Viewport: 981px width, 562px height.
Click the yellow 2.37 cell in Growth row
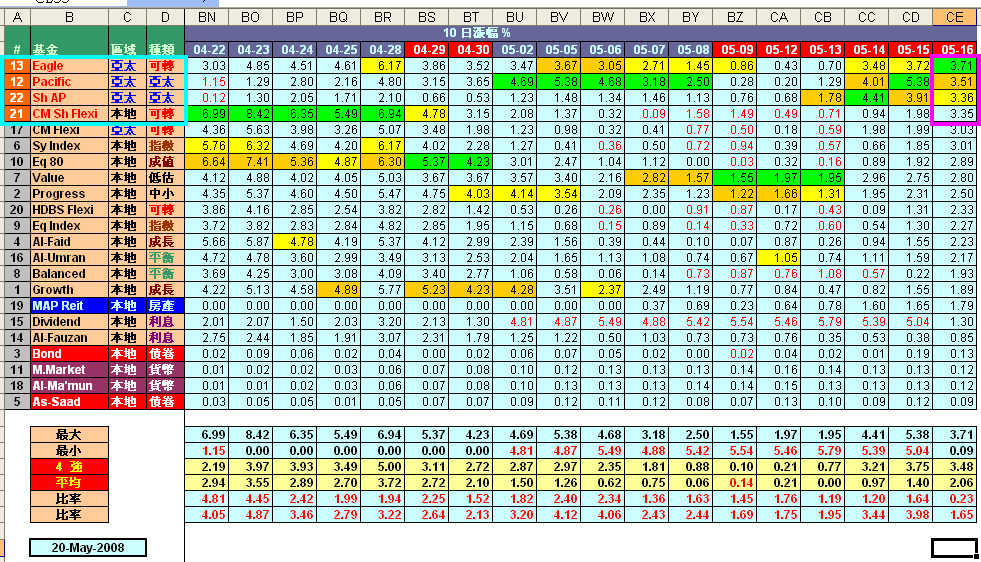pyautogui.click(x=603, y=290)
